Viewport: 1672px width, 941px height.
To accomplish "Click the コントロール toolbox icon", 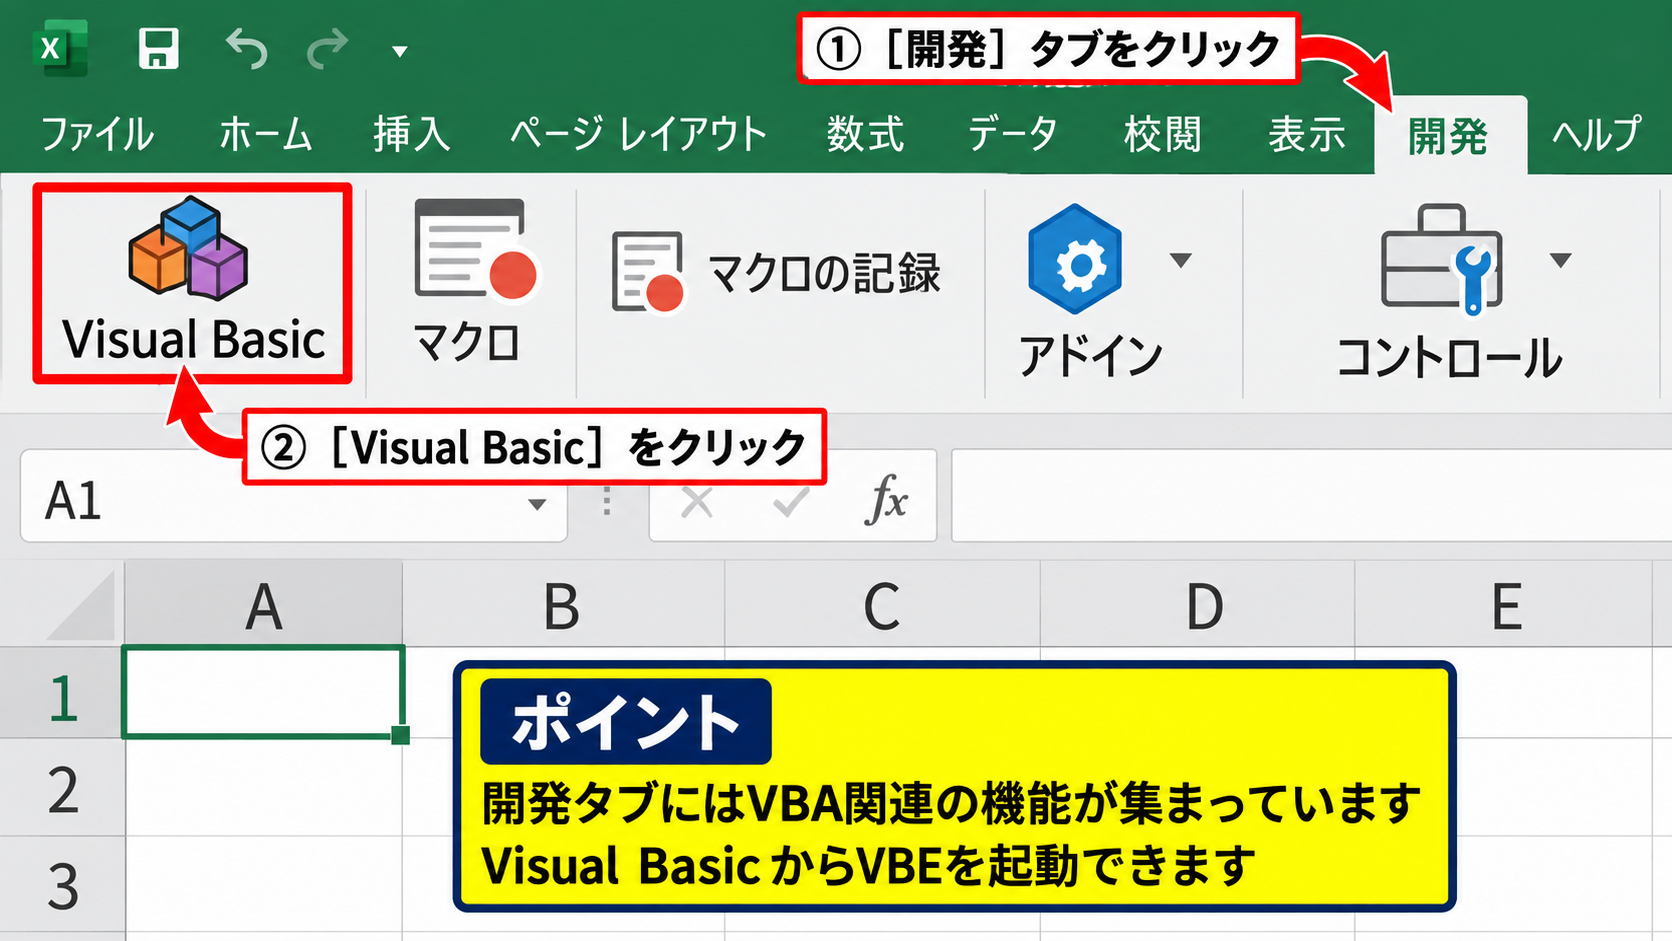I will (x=1442, y=258).
